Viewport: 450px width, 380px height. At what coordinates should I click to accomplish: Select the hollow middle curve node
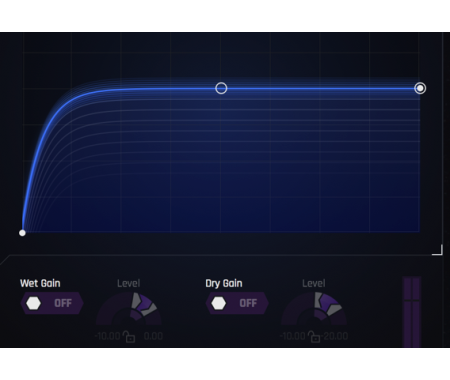(221, 88)
